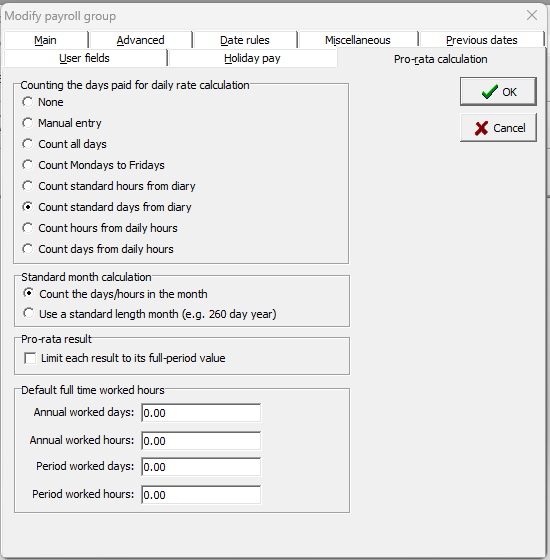
Task: Confirm changes with the OK button
Action: pyautogui.click(x=498, y=91)
